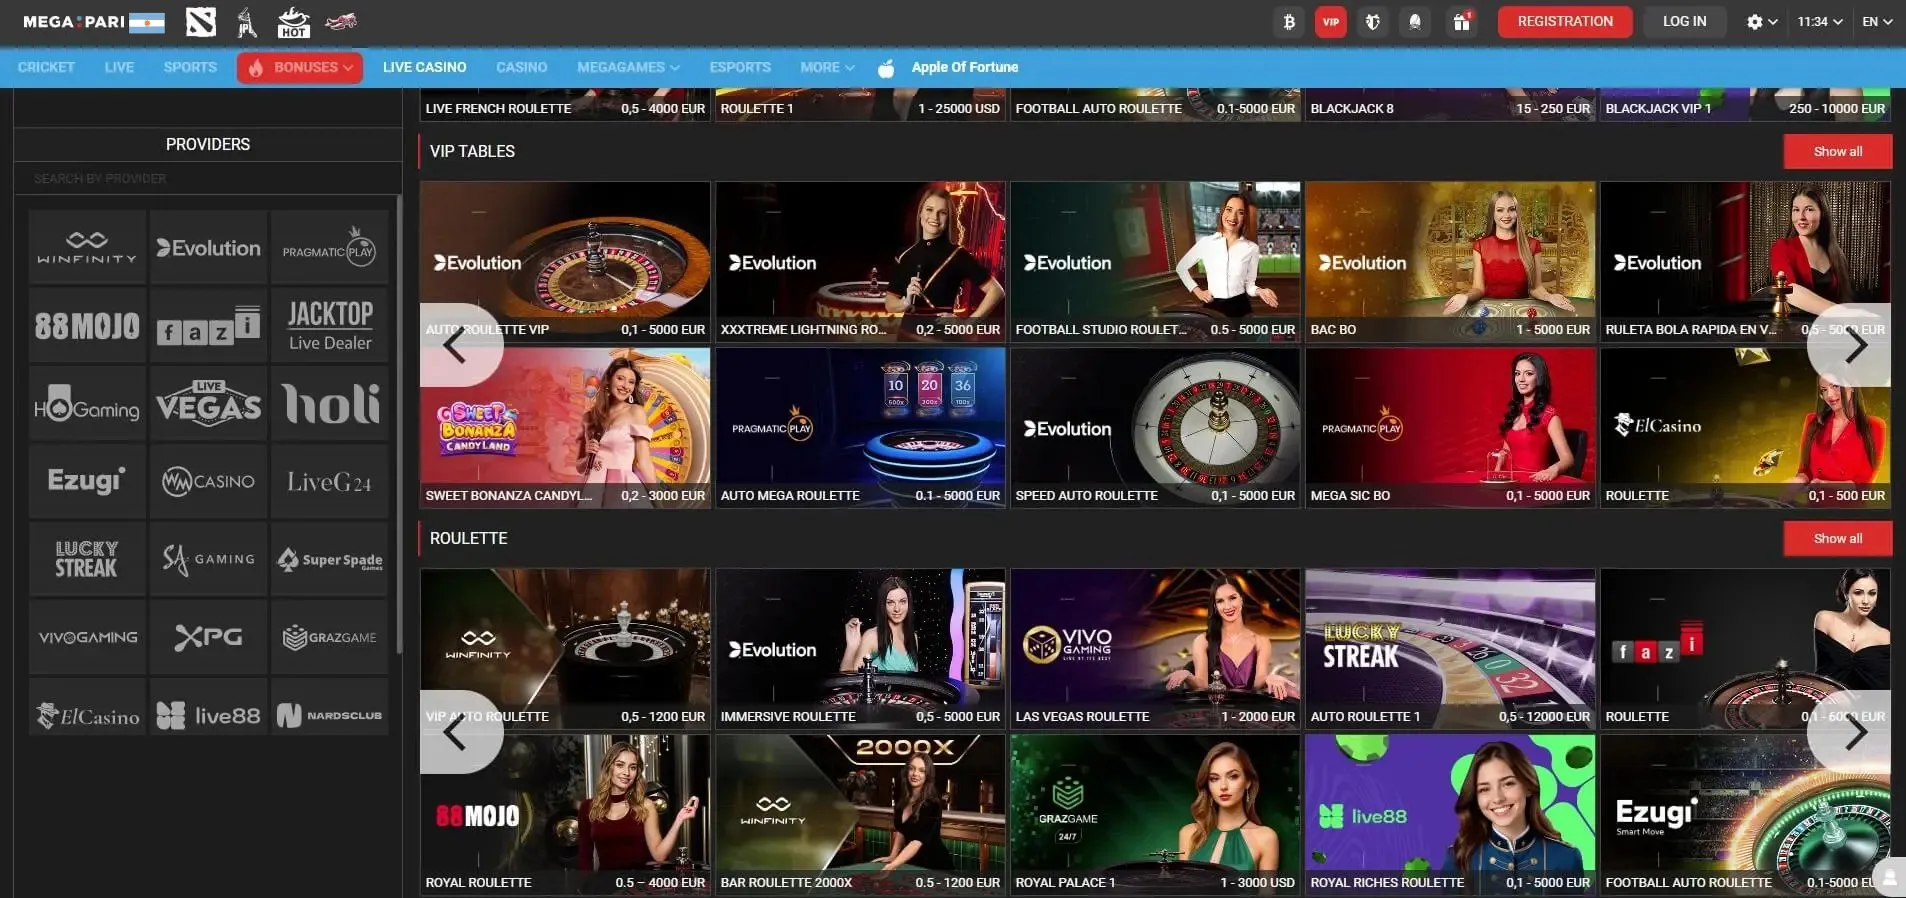The height and width of the screenshot is (898, 1906).
Task: Select the Evolution provider logo in sidebar
Action: [208, 248]
